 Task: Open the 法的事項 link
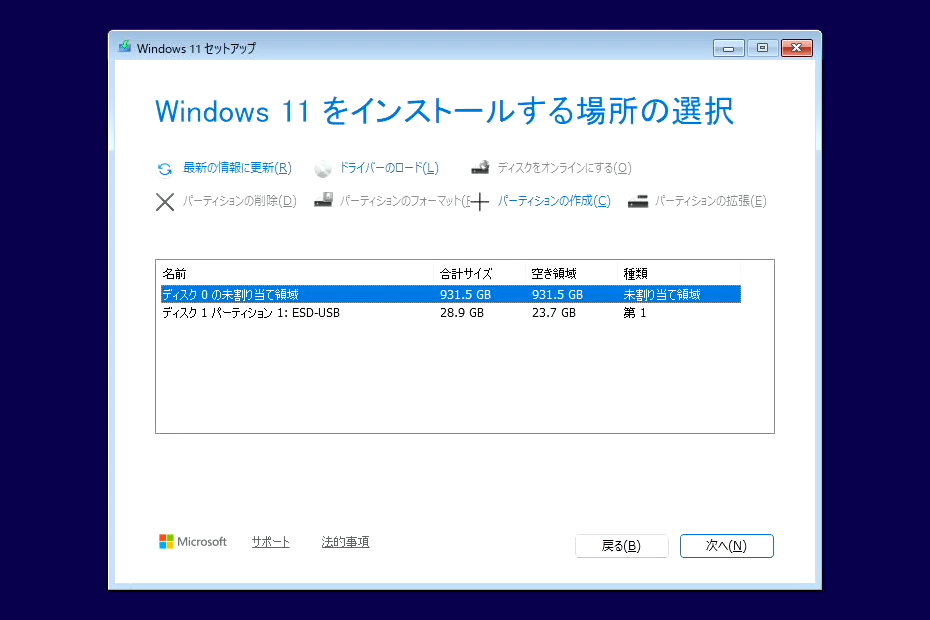click(x=345, y=540)
